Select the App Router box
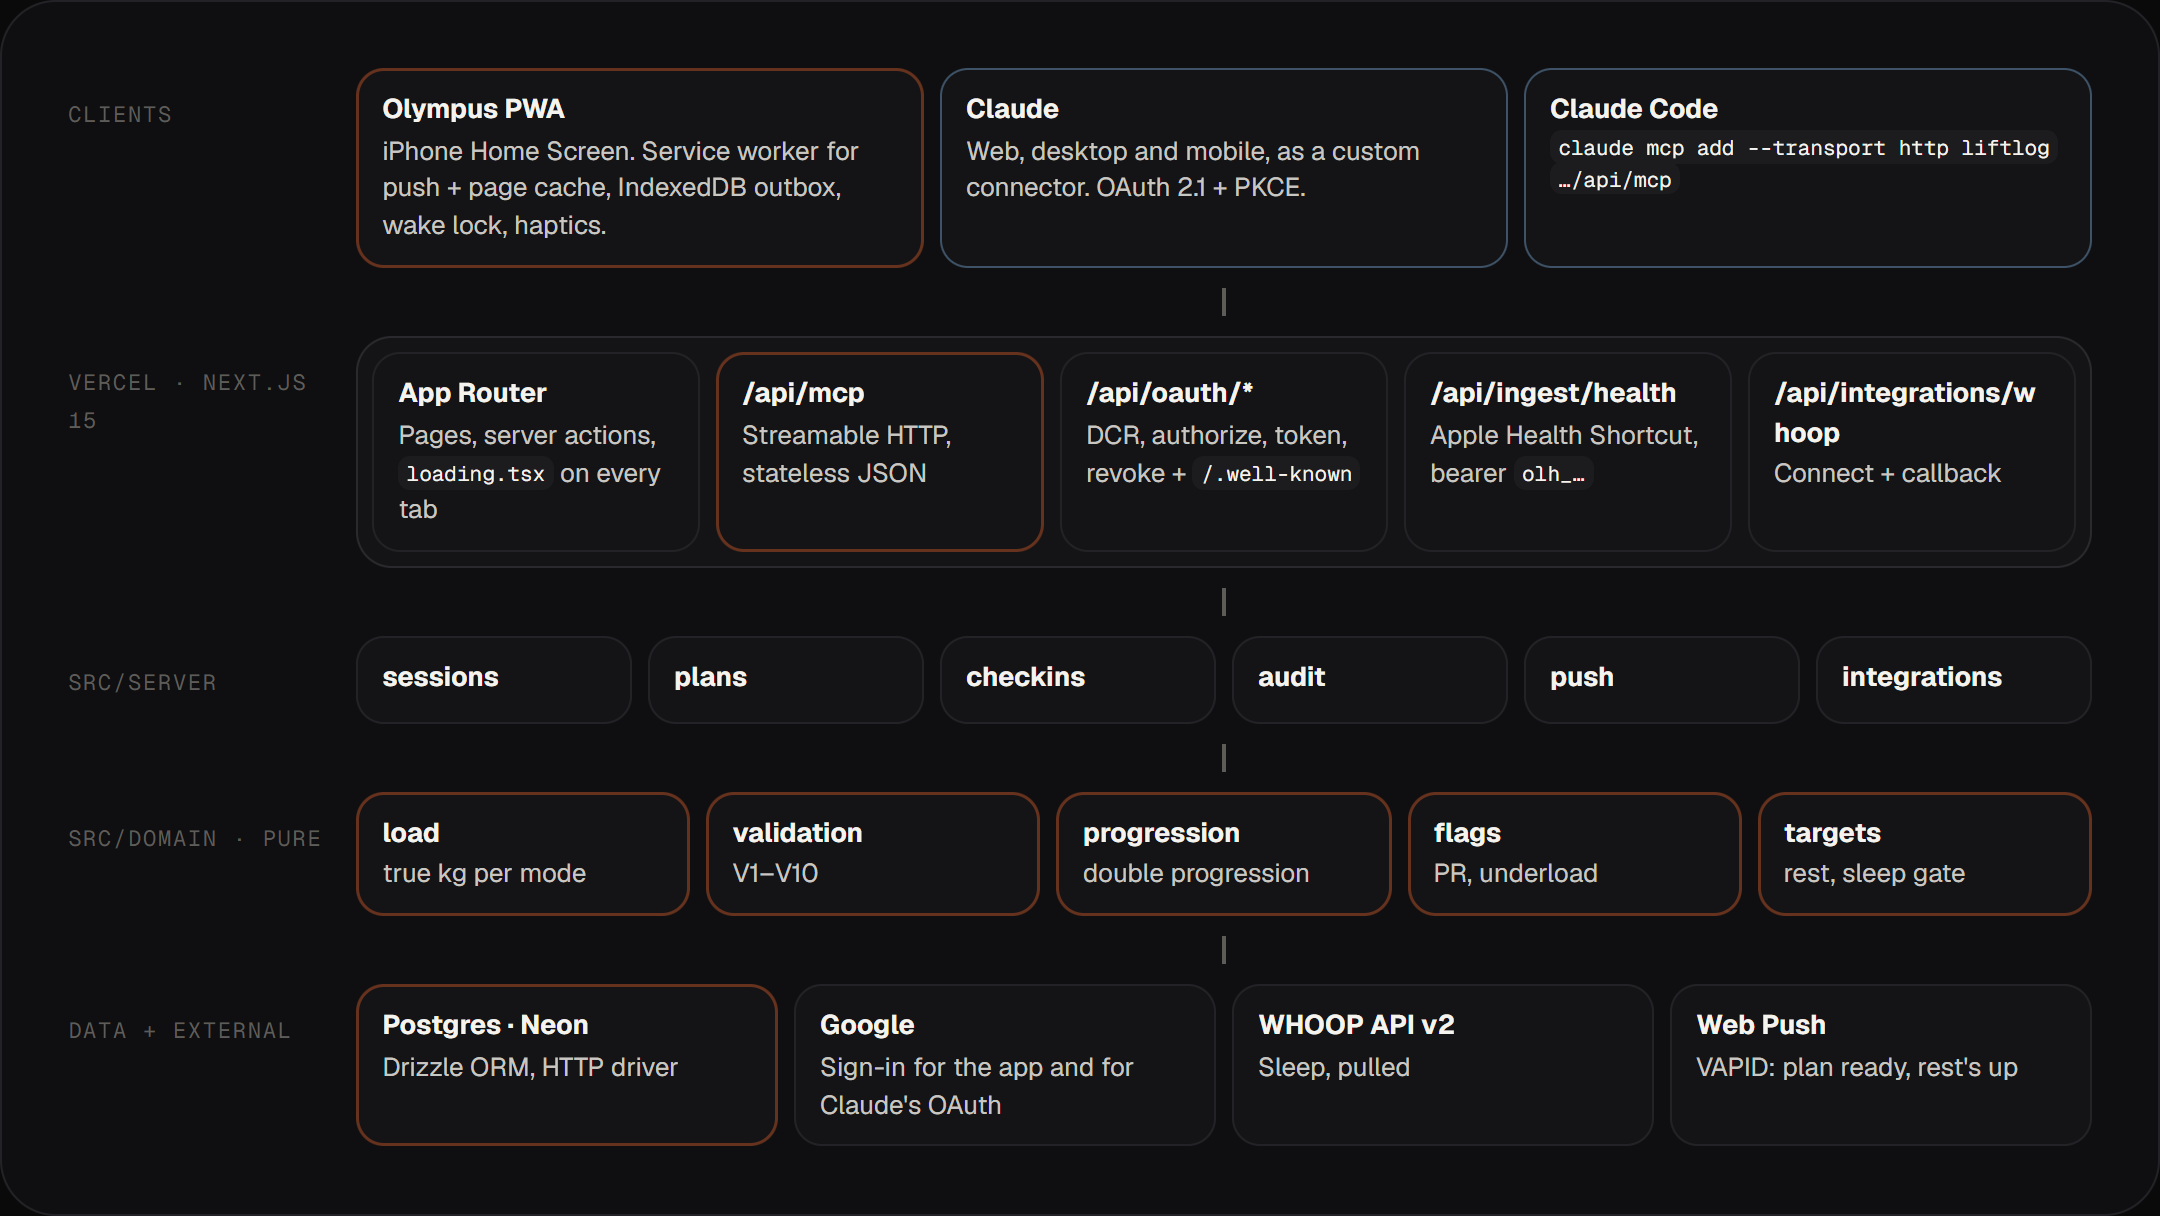Viewport: 2160px width, 1216px height. [x=536, y=452]
